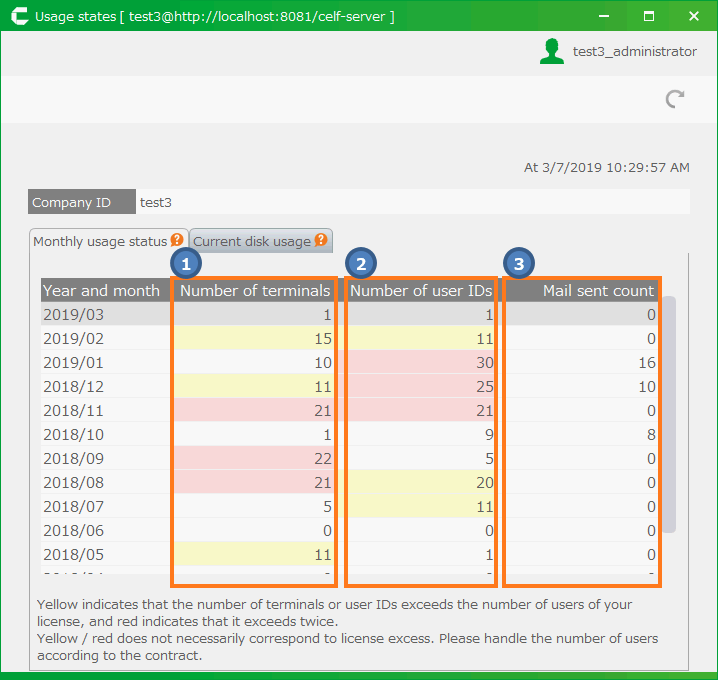Click the Mail sent count column header
This screenshot has width=718, height=680.
[582, 291]
